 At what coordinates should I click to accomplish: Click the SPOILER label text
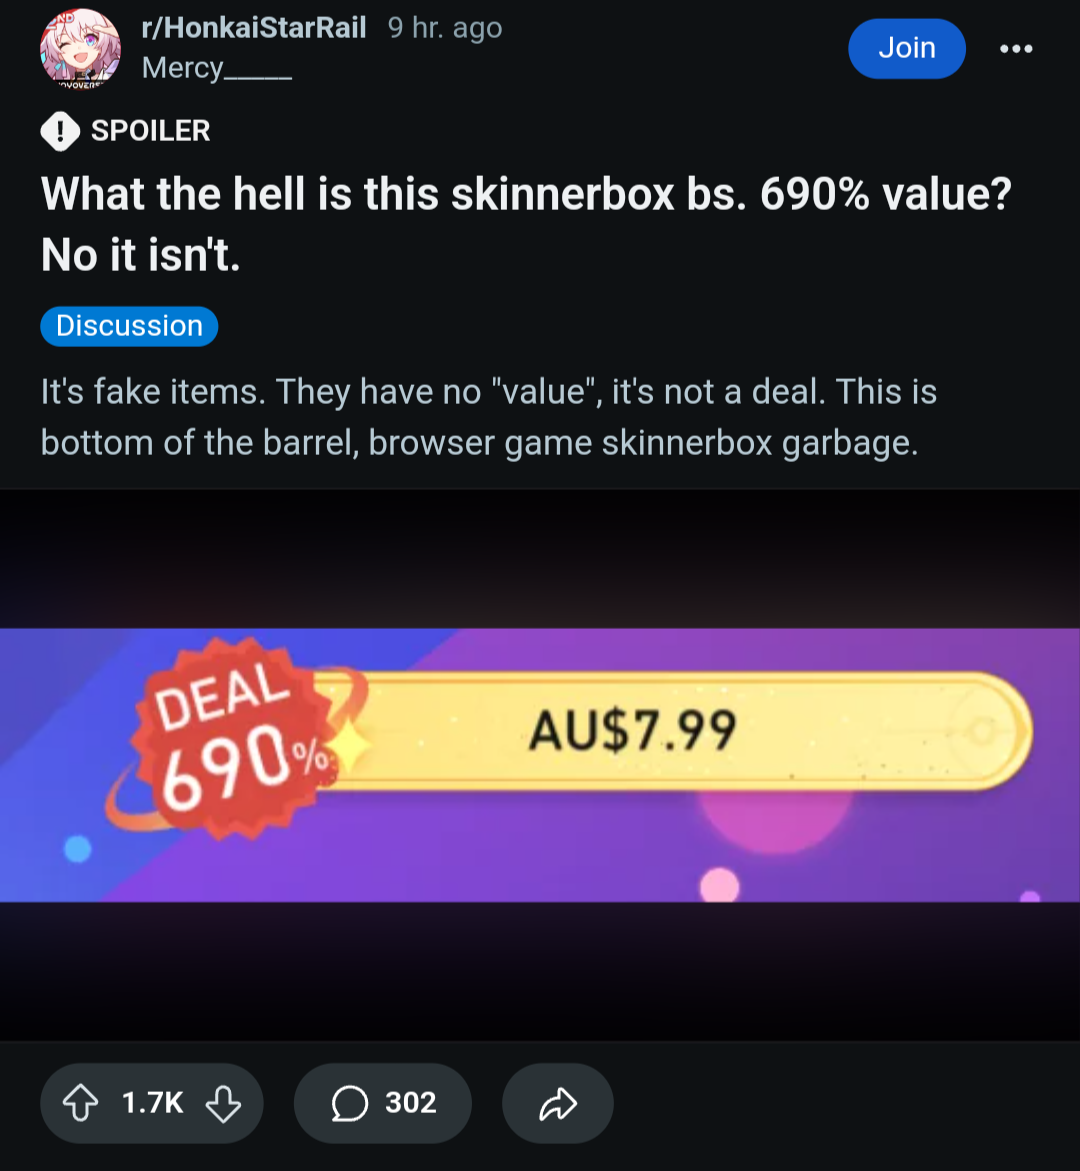151,131
